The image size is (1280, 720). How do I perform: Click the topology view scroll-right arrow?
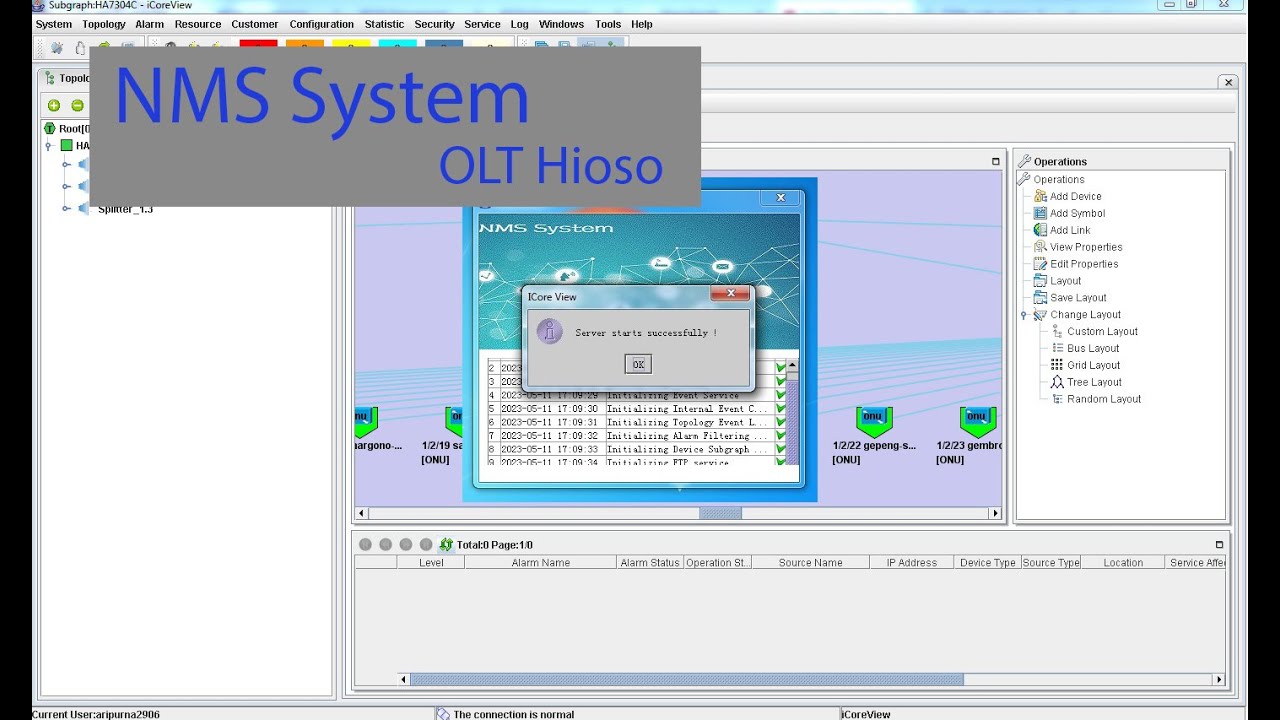(994, 513)
